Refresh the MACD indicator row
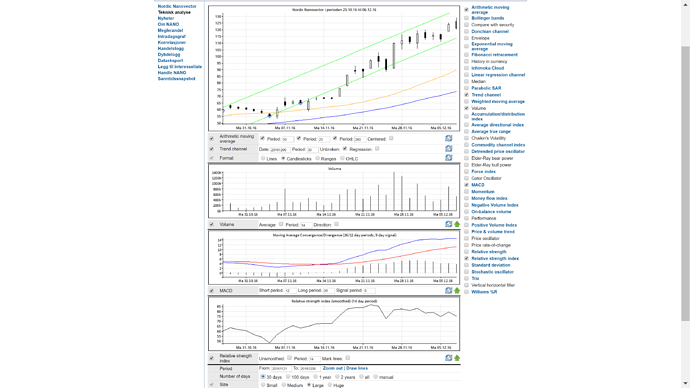 point(448,290)
